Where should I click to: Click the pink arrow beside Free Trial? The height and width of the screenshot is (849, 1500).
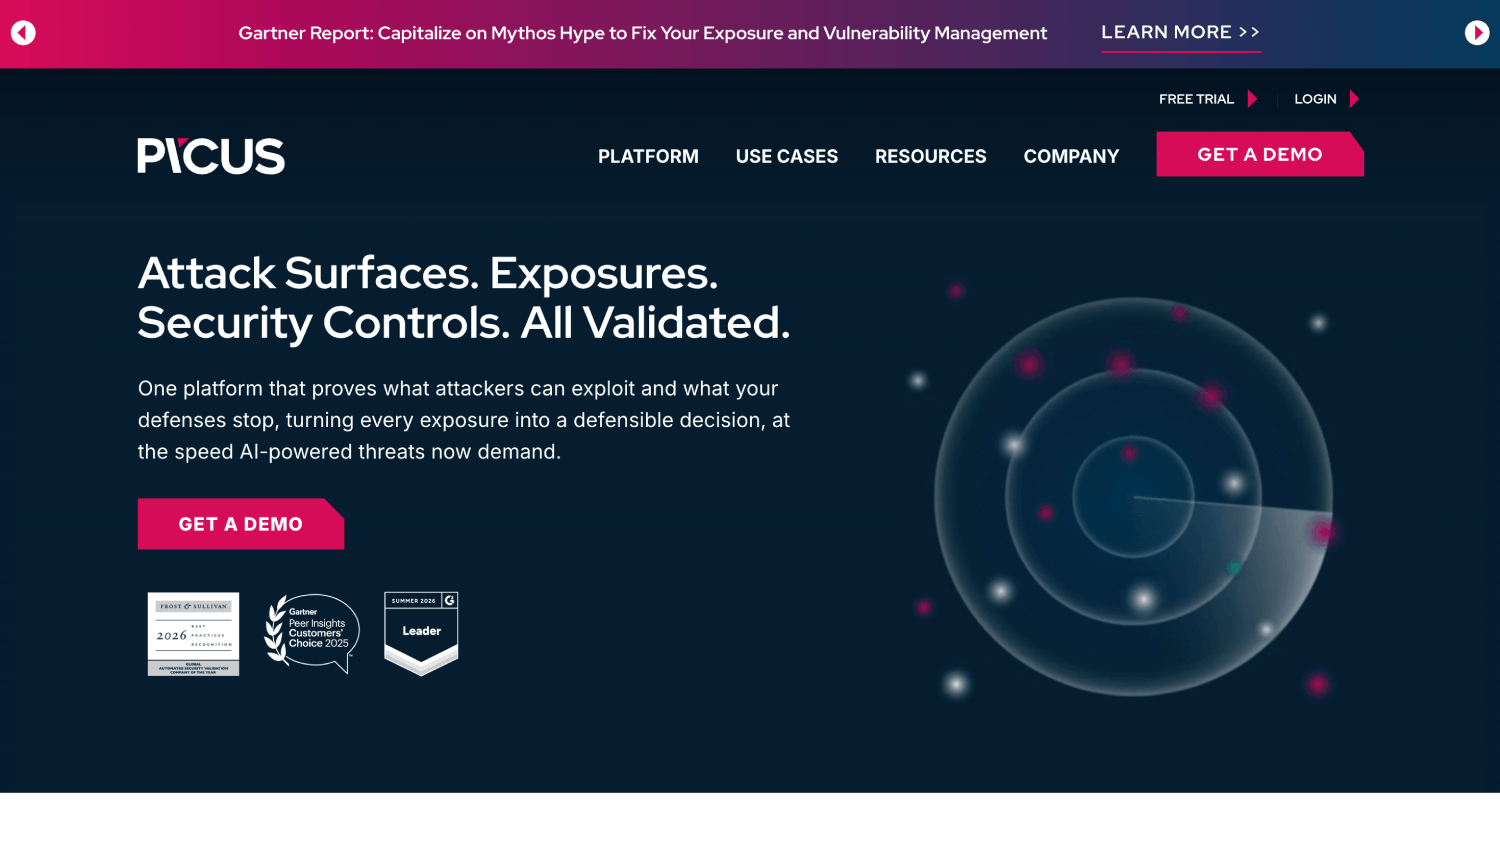pos(1252,99)
